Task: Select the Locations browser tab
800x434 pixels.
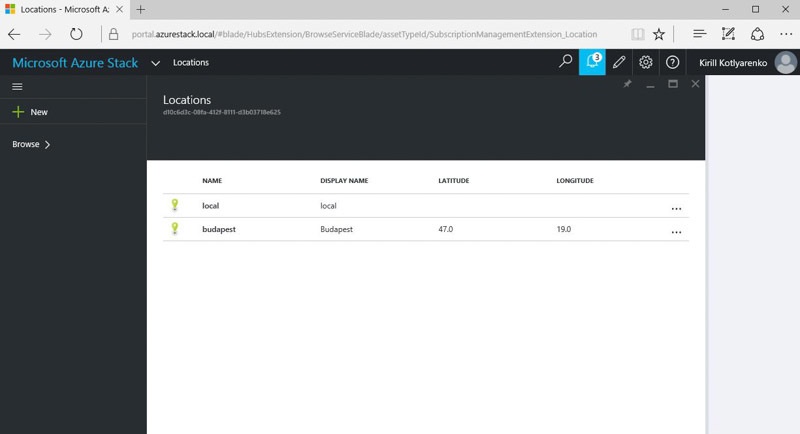Action: [63, 9]
